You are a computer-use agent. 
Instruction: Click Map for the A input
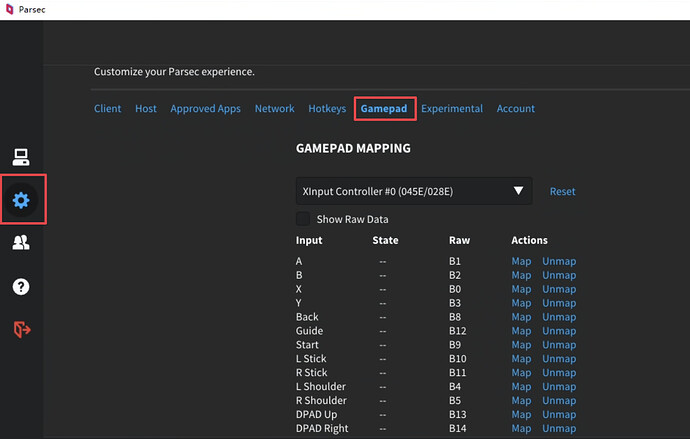(521, 261)
